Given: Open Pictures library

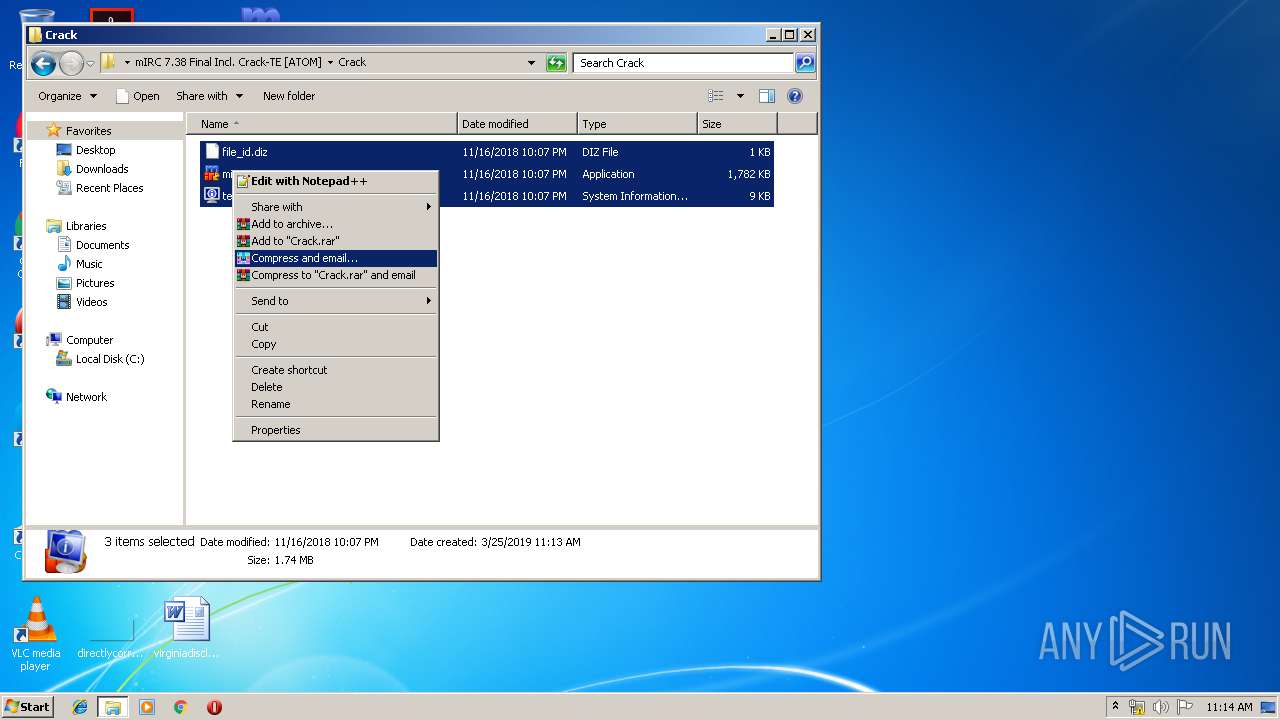Looking at the screenshot, I should coord(95,283).
